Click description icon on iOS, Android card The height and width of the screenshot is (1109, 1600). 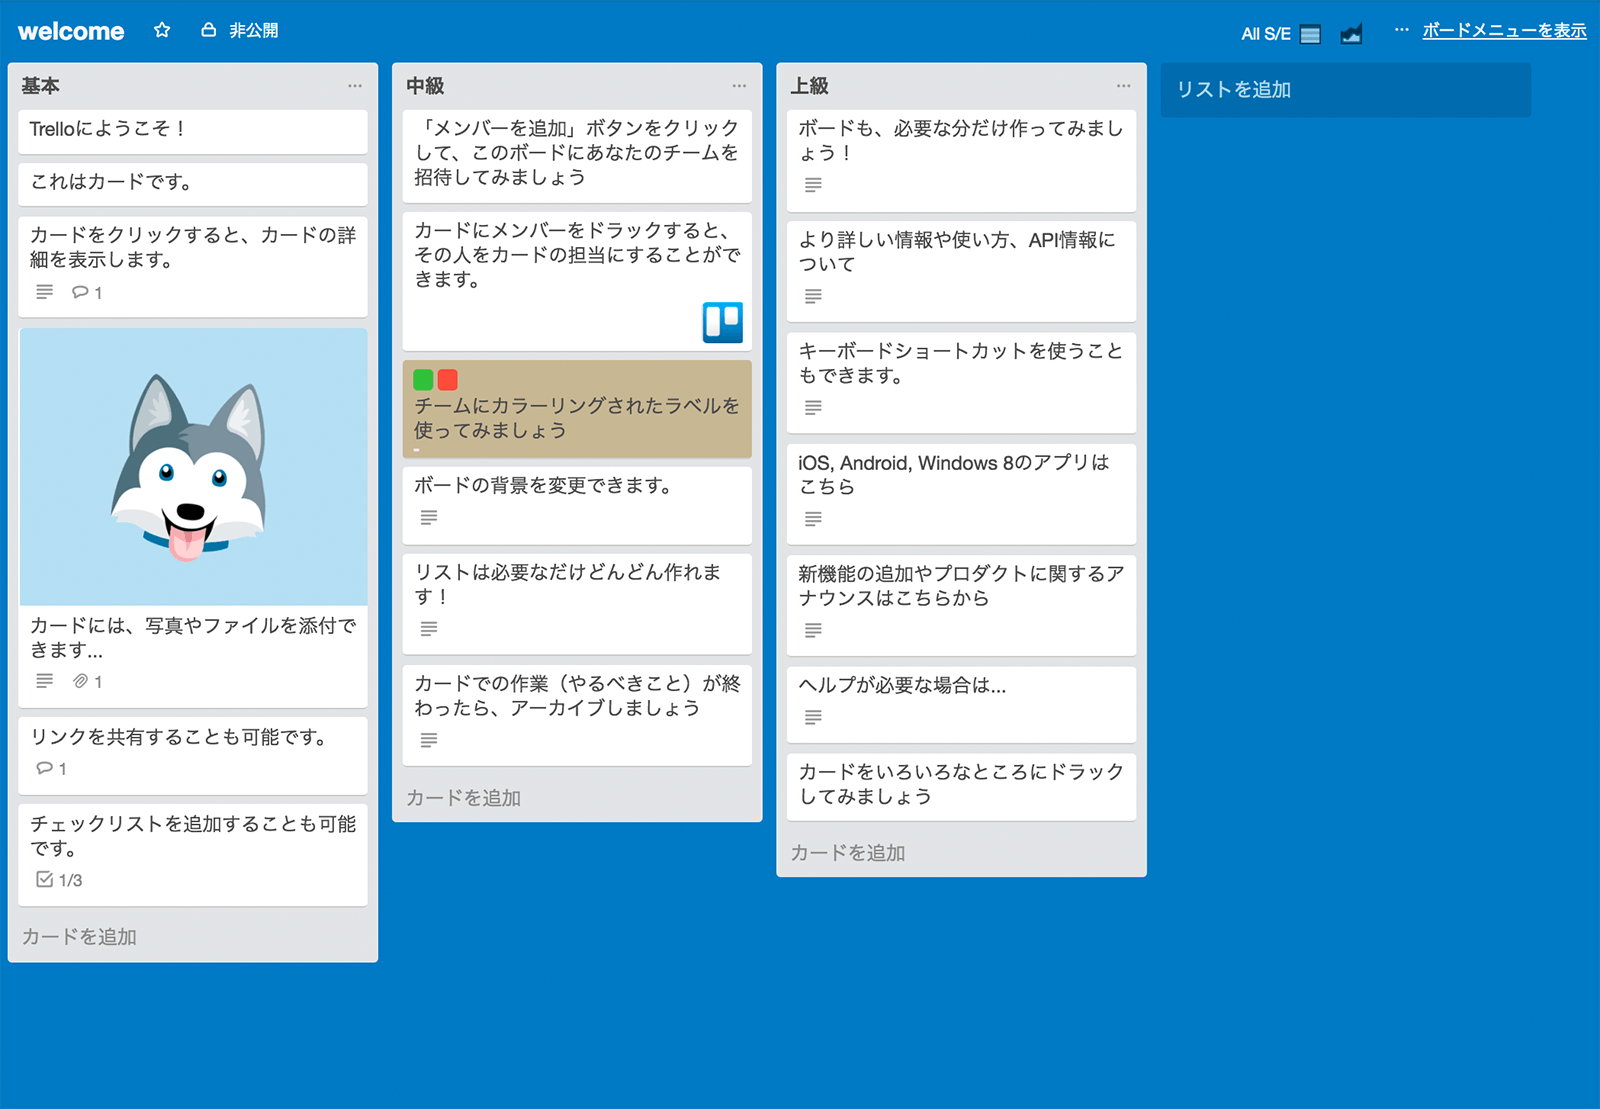point(813,519)
